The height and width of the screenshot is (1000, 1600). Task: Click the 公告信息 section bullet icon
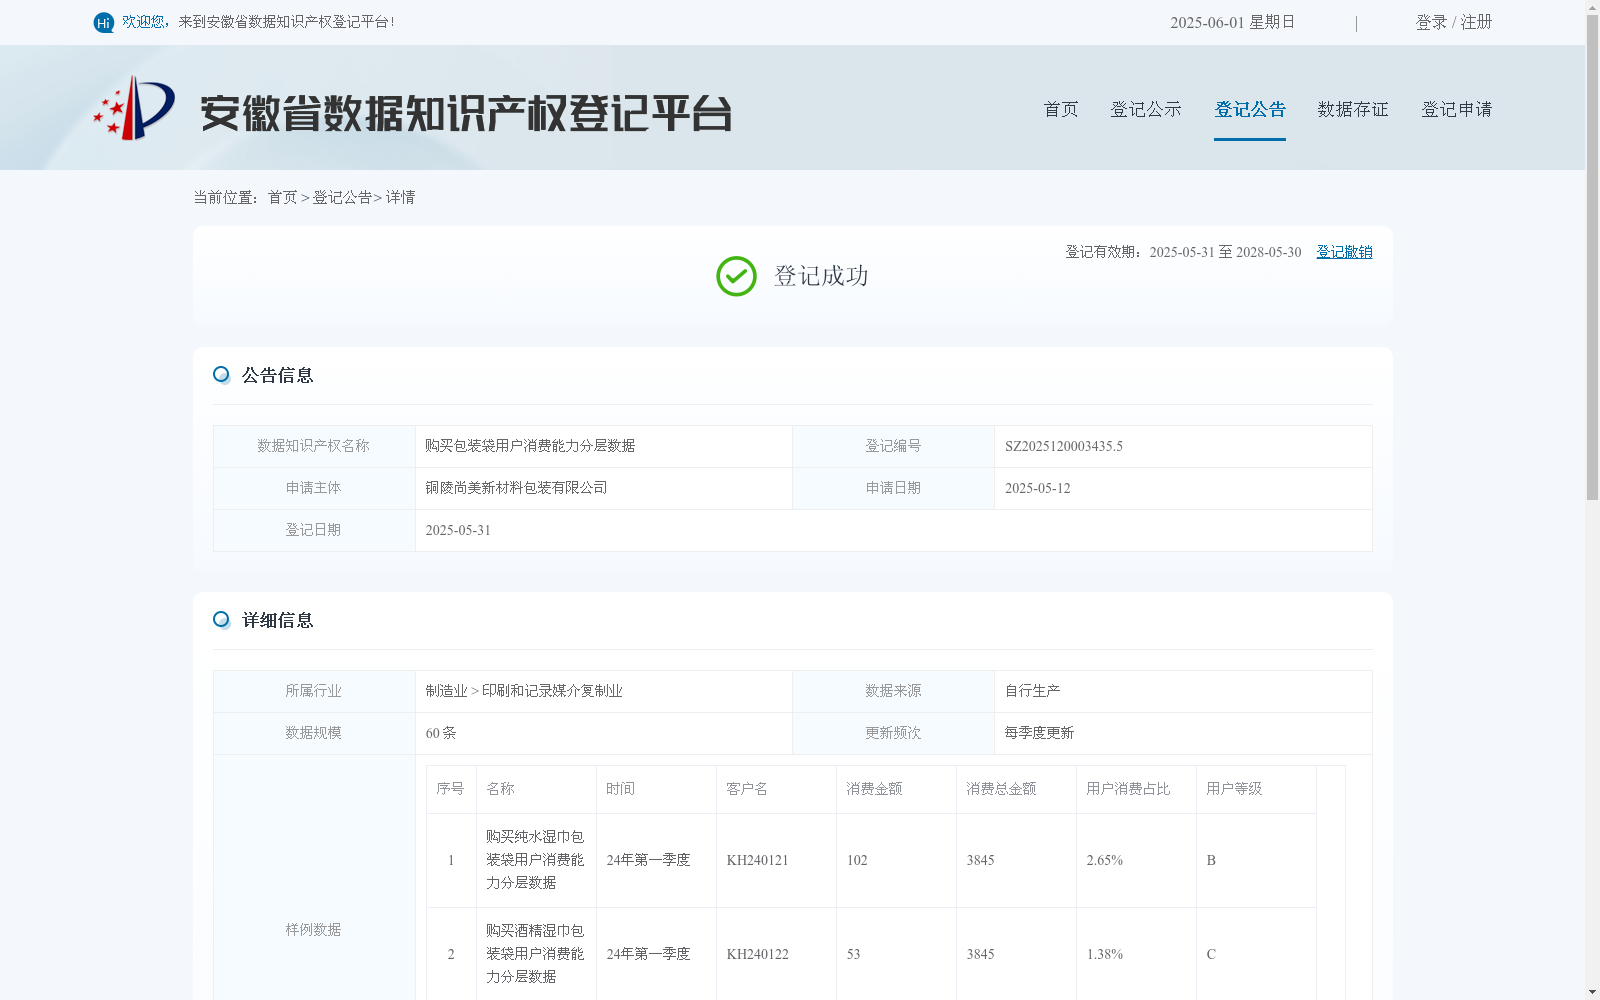222,375
